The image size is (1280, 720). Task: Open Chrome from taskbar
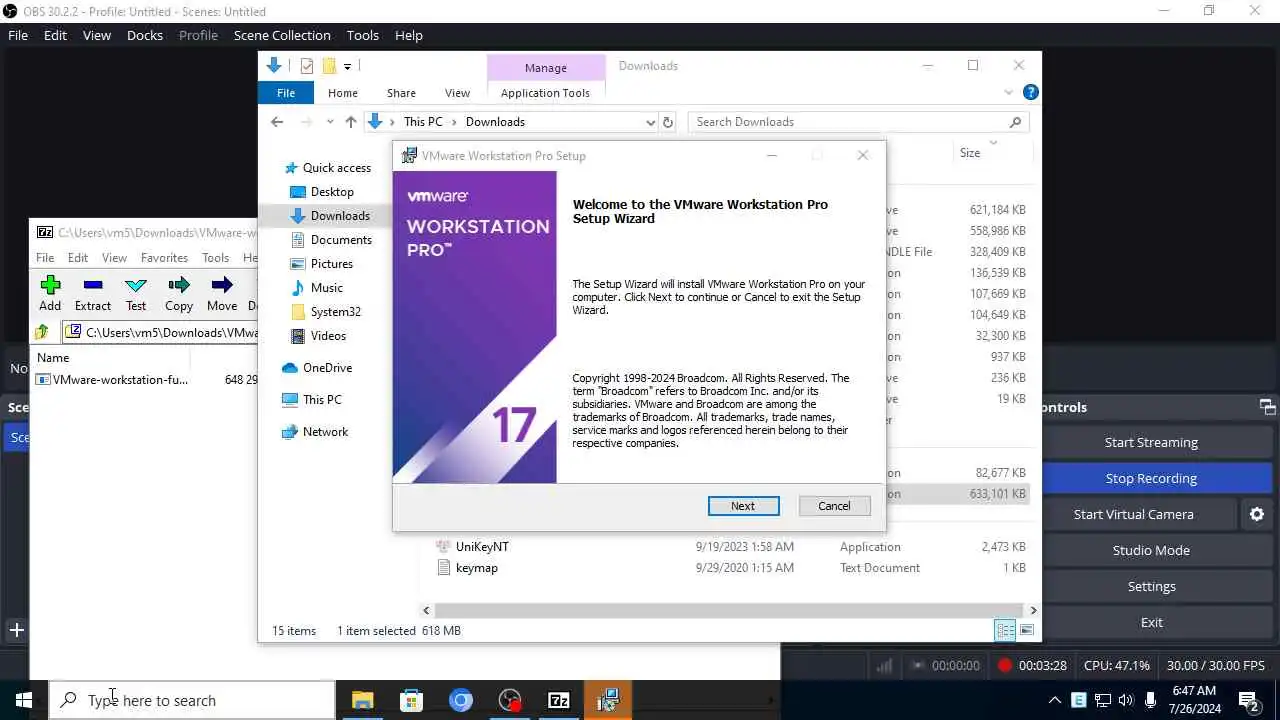click(461, 700)
